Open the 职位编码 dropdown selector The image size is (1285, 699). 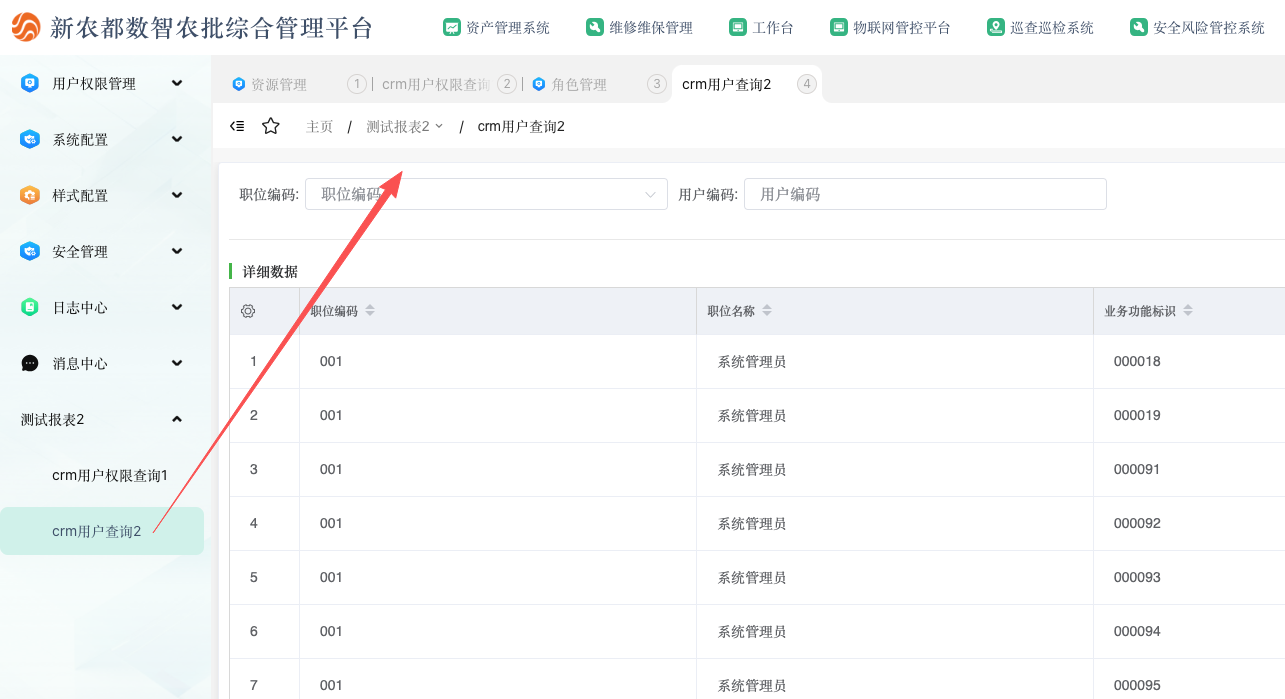coord(486,194)
